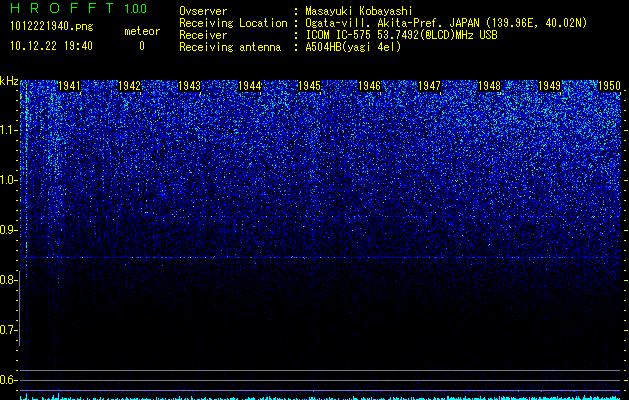Click the 1944 time marker
629x400 pixels.
250,85
